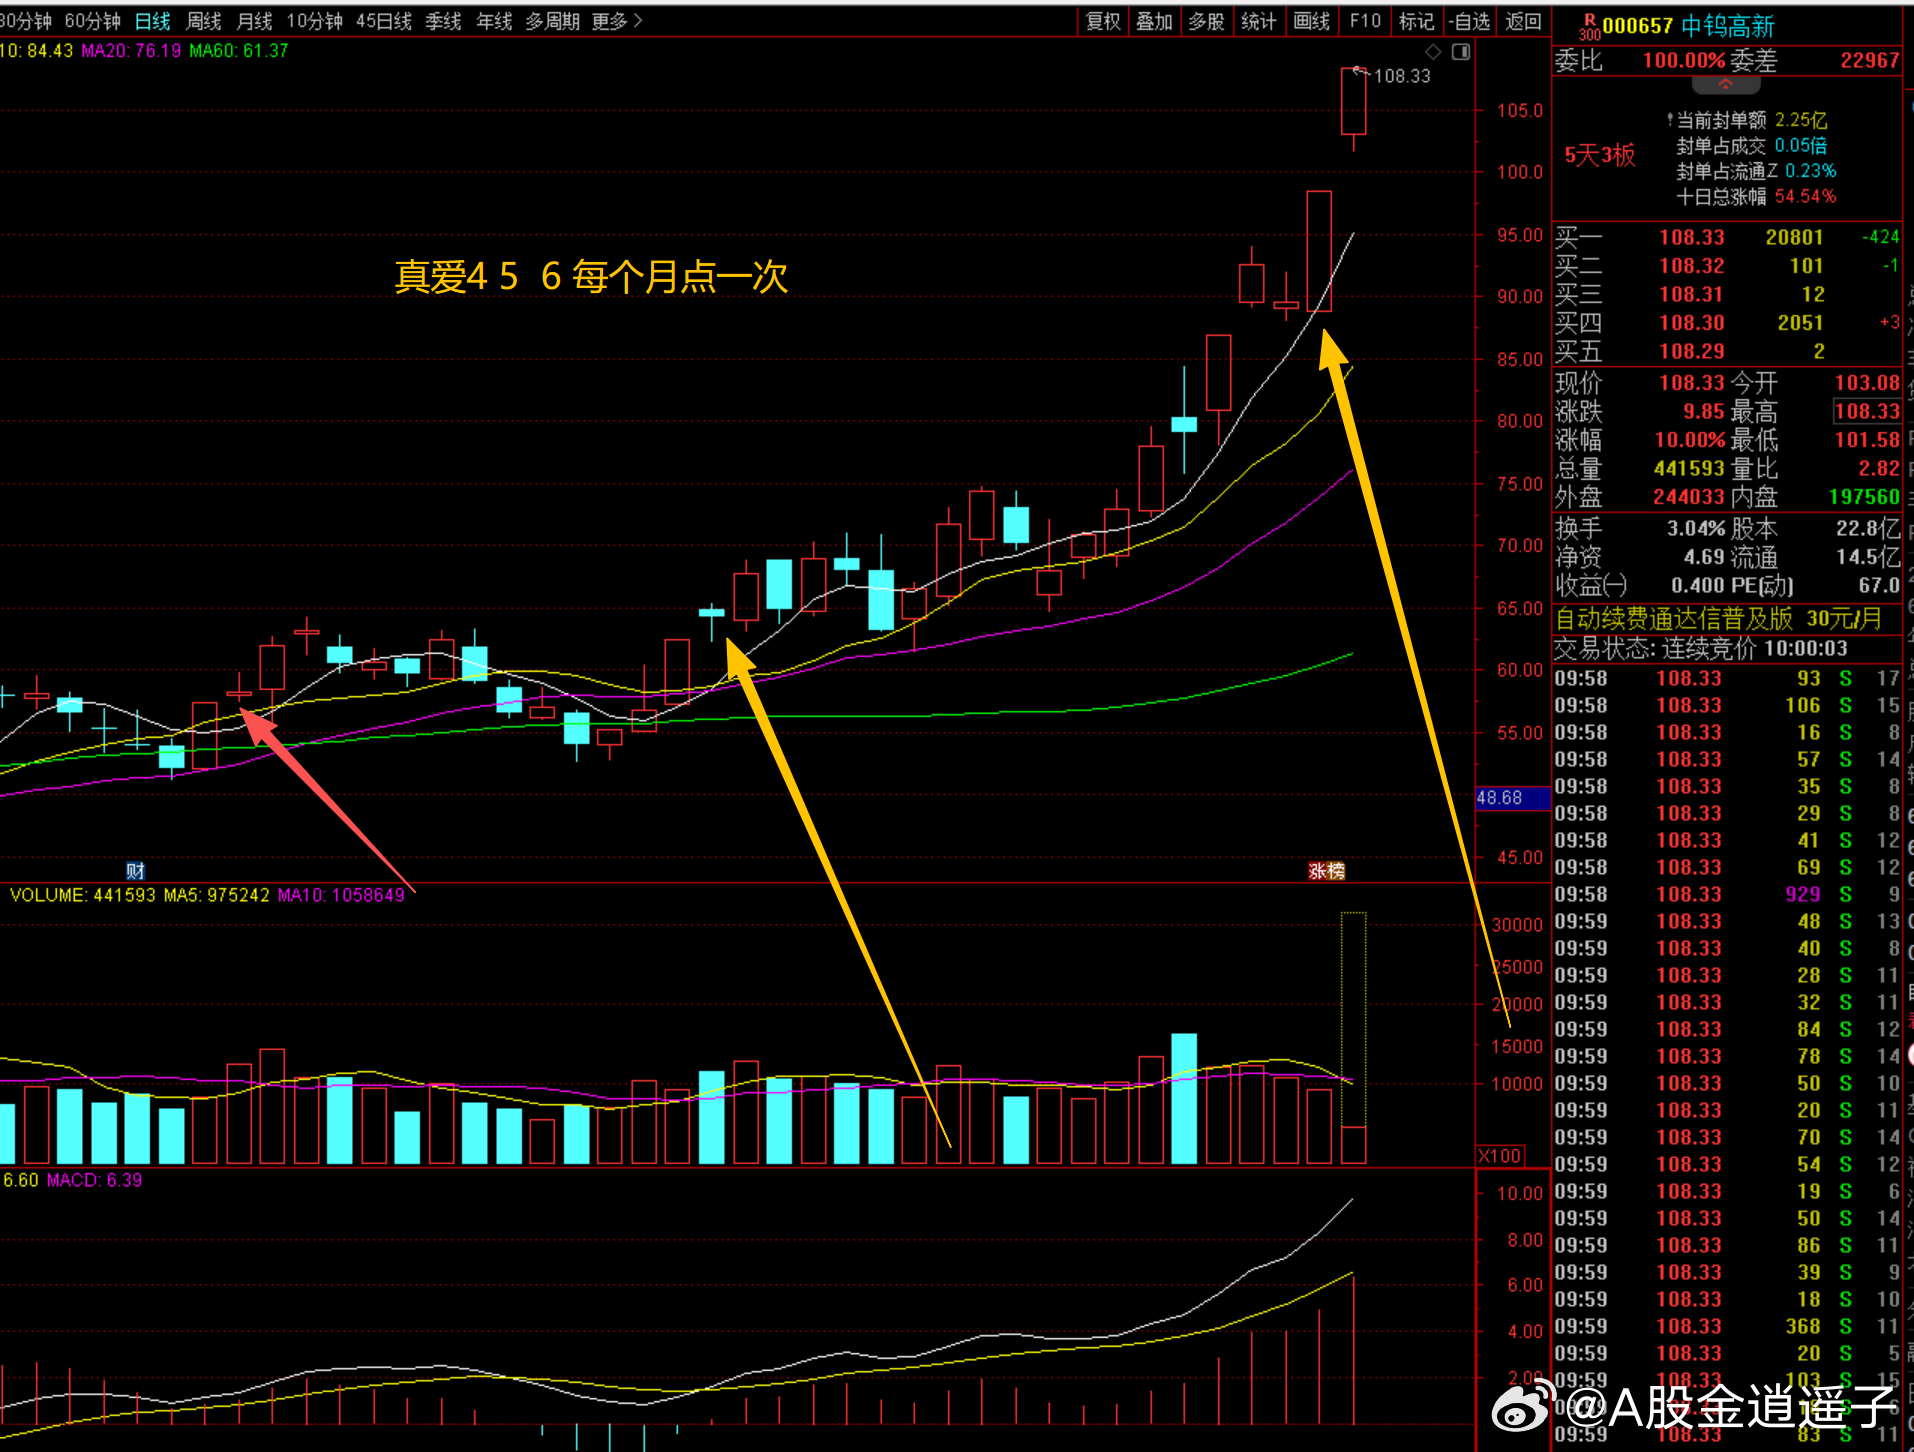Select the 45日线 period tab
This screenshot has width=1914, height=1452.
click(384, 21)
